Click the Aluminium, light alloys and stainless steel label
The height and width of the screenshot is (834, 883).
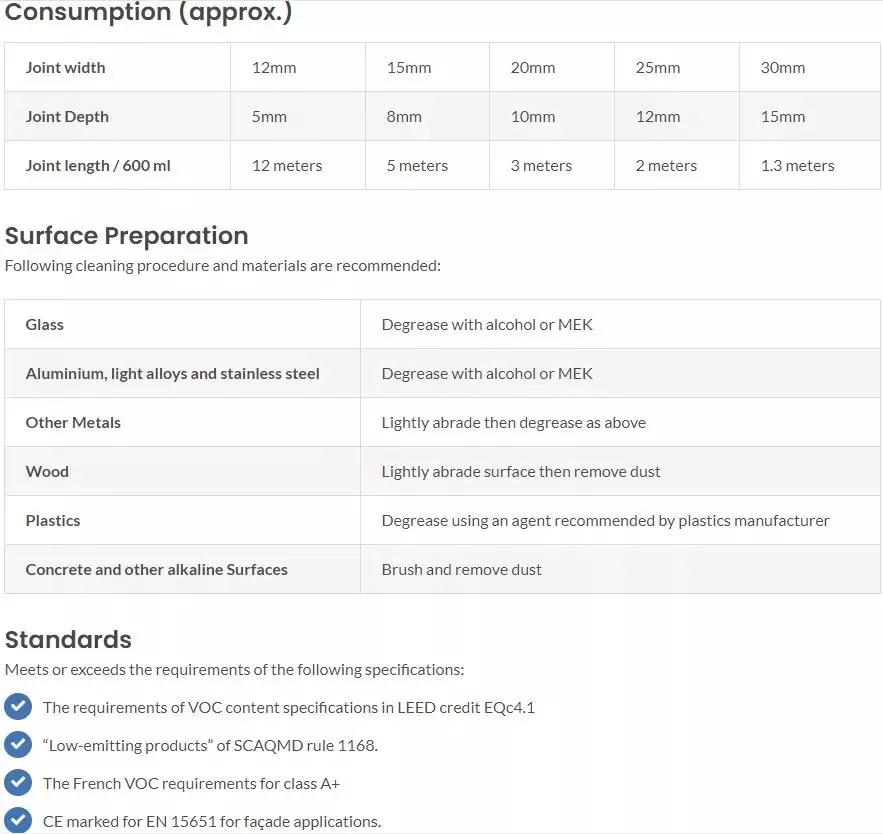coord(172,374)
